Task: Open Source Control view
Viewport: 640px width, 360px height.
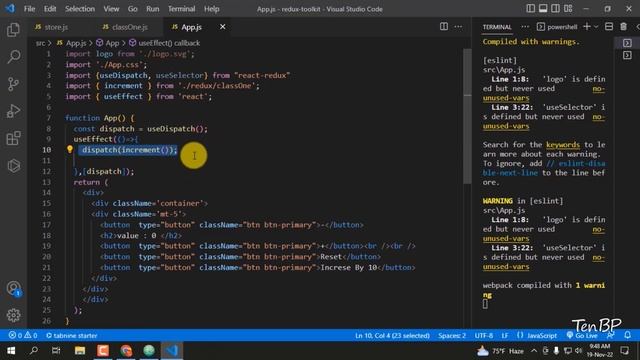Action: [13, 84]
